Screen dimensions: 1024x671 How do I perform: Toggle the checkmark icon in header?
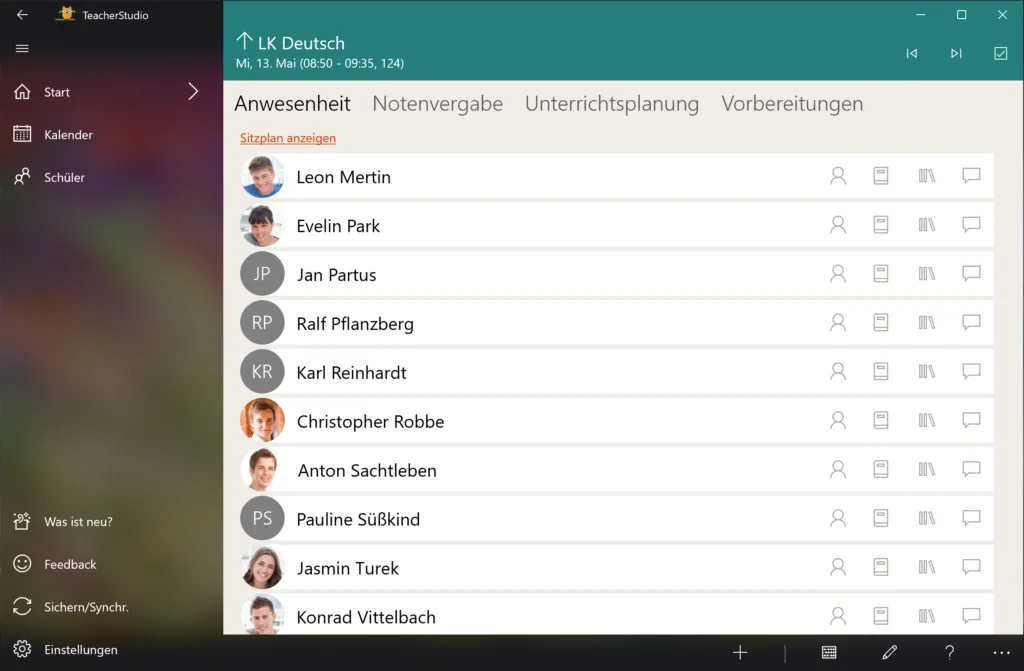[x=1000, y=54]
